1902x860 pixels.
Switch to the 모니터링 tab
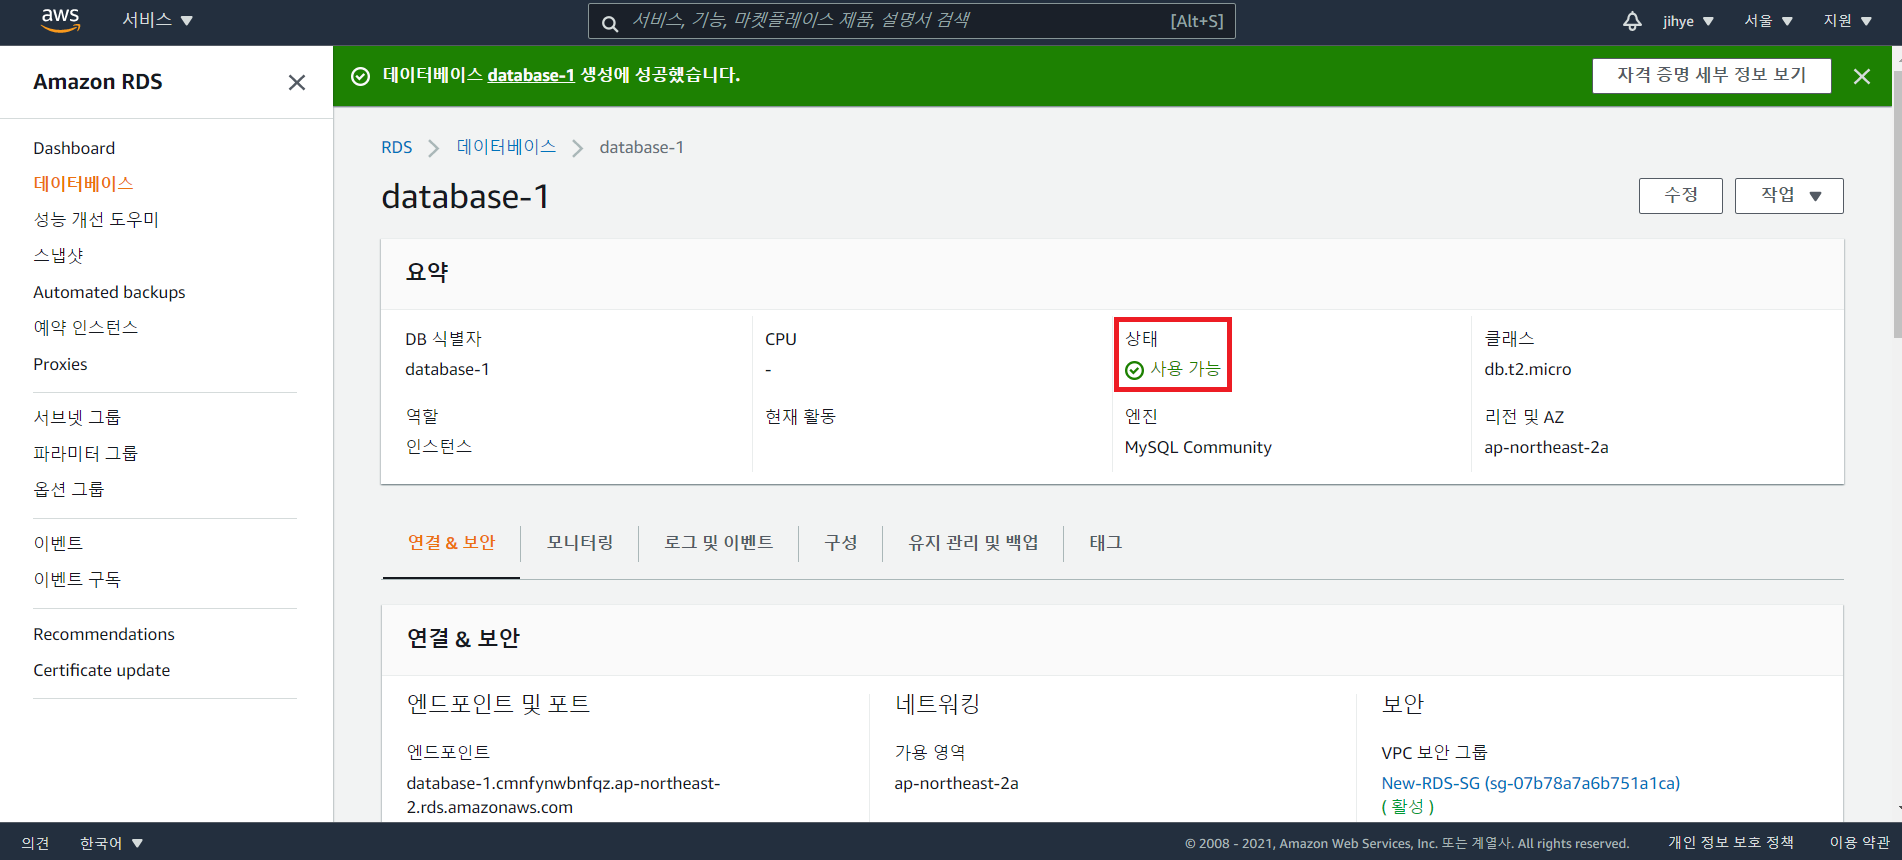[580, 542]
